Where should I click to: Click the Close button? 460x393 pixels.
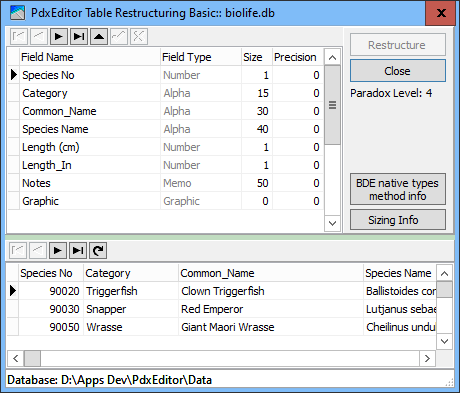(x=398, y=71)
